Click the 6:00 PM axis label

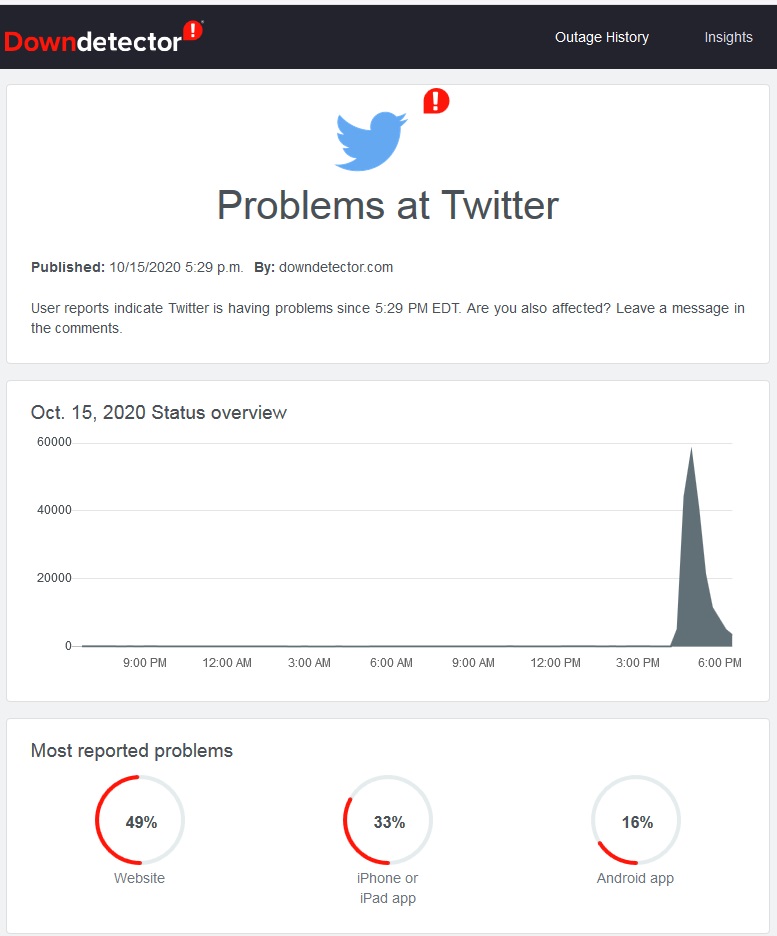point(720,663)
